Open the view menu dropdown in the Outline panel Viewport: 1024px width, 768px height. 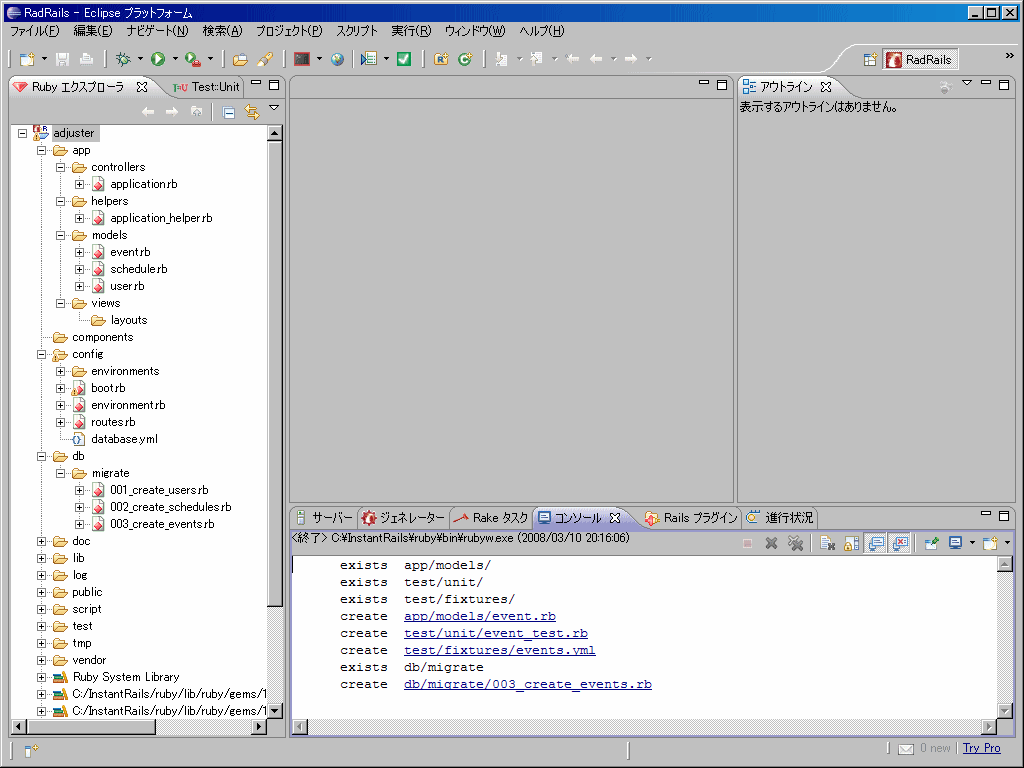point(965,86)
